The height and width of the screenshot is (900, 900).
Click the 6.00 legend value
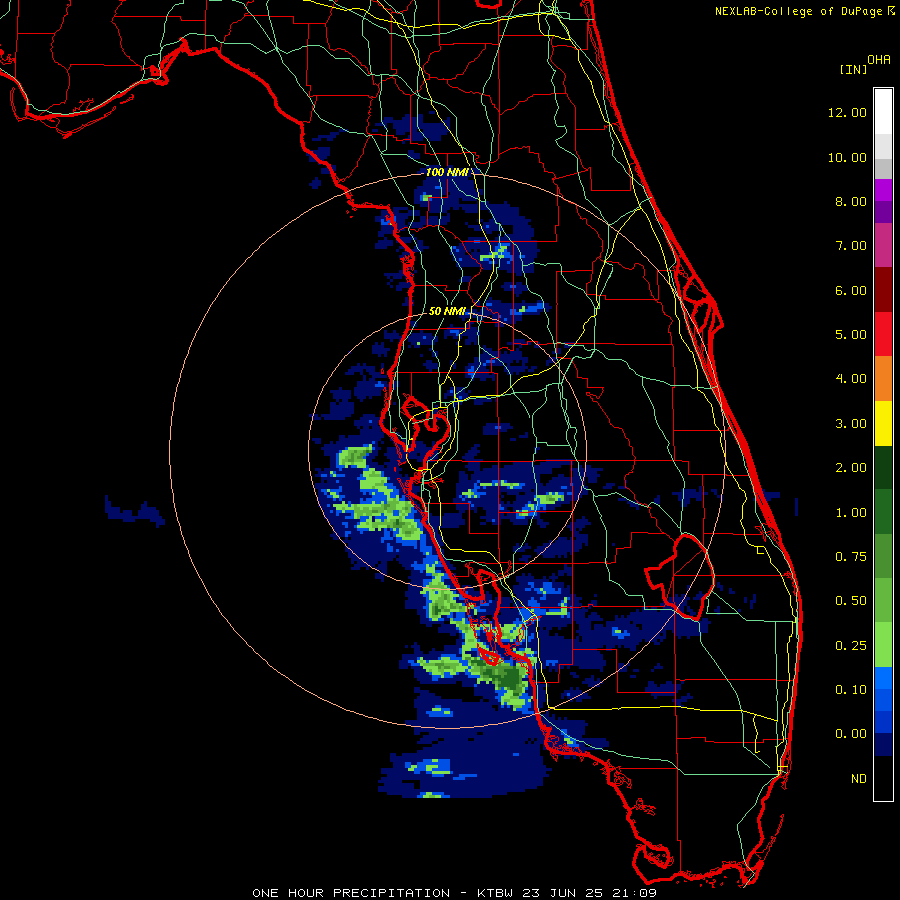click(851, 290)
